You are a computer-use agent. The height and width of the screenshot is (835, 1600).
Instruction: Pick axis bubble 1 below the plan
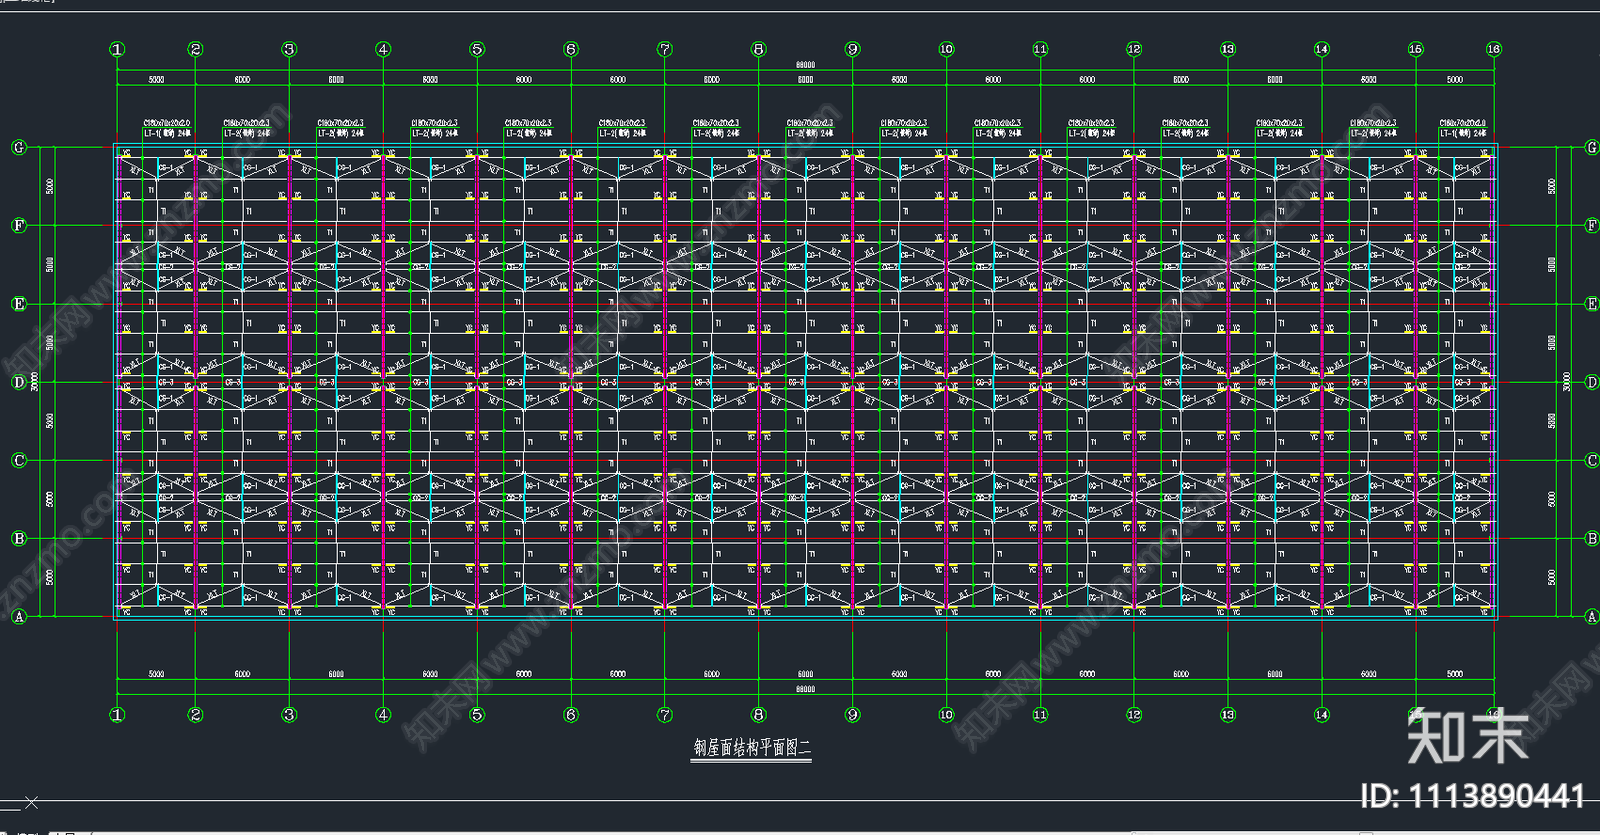click(x=117, y=715)
